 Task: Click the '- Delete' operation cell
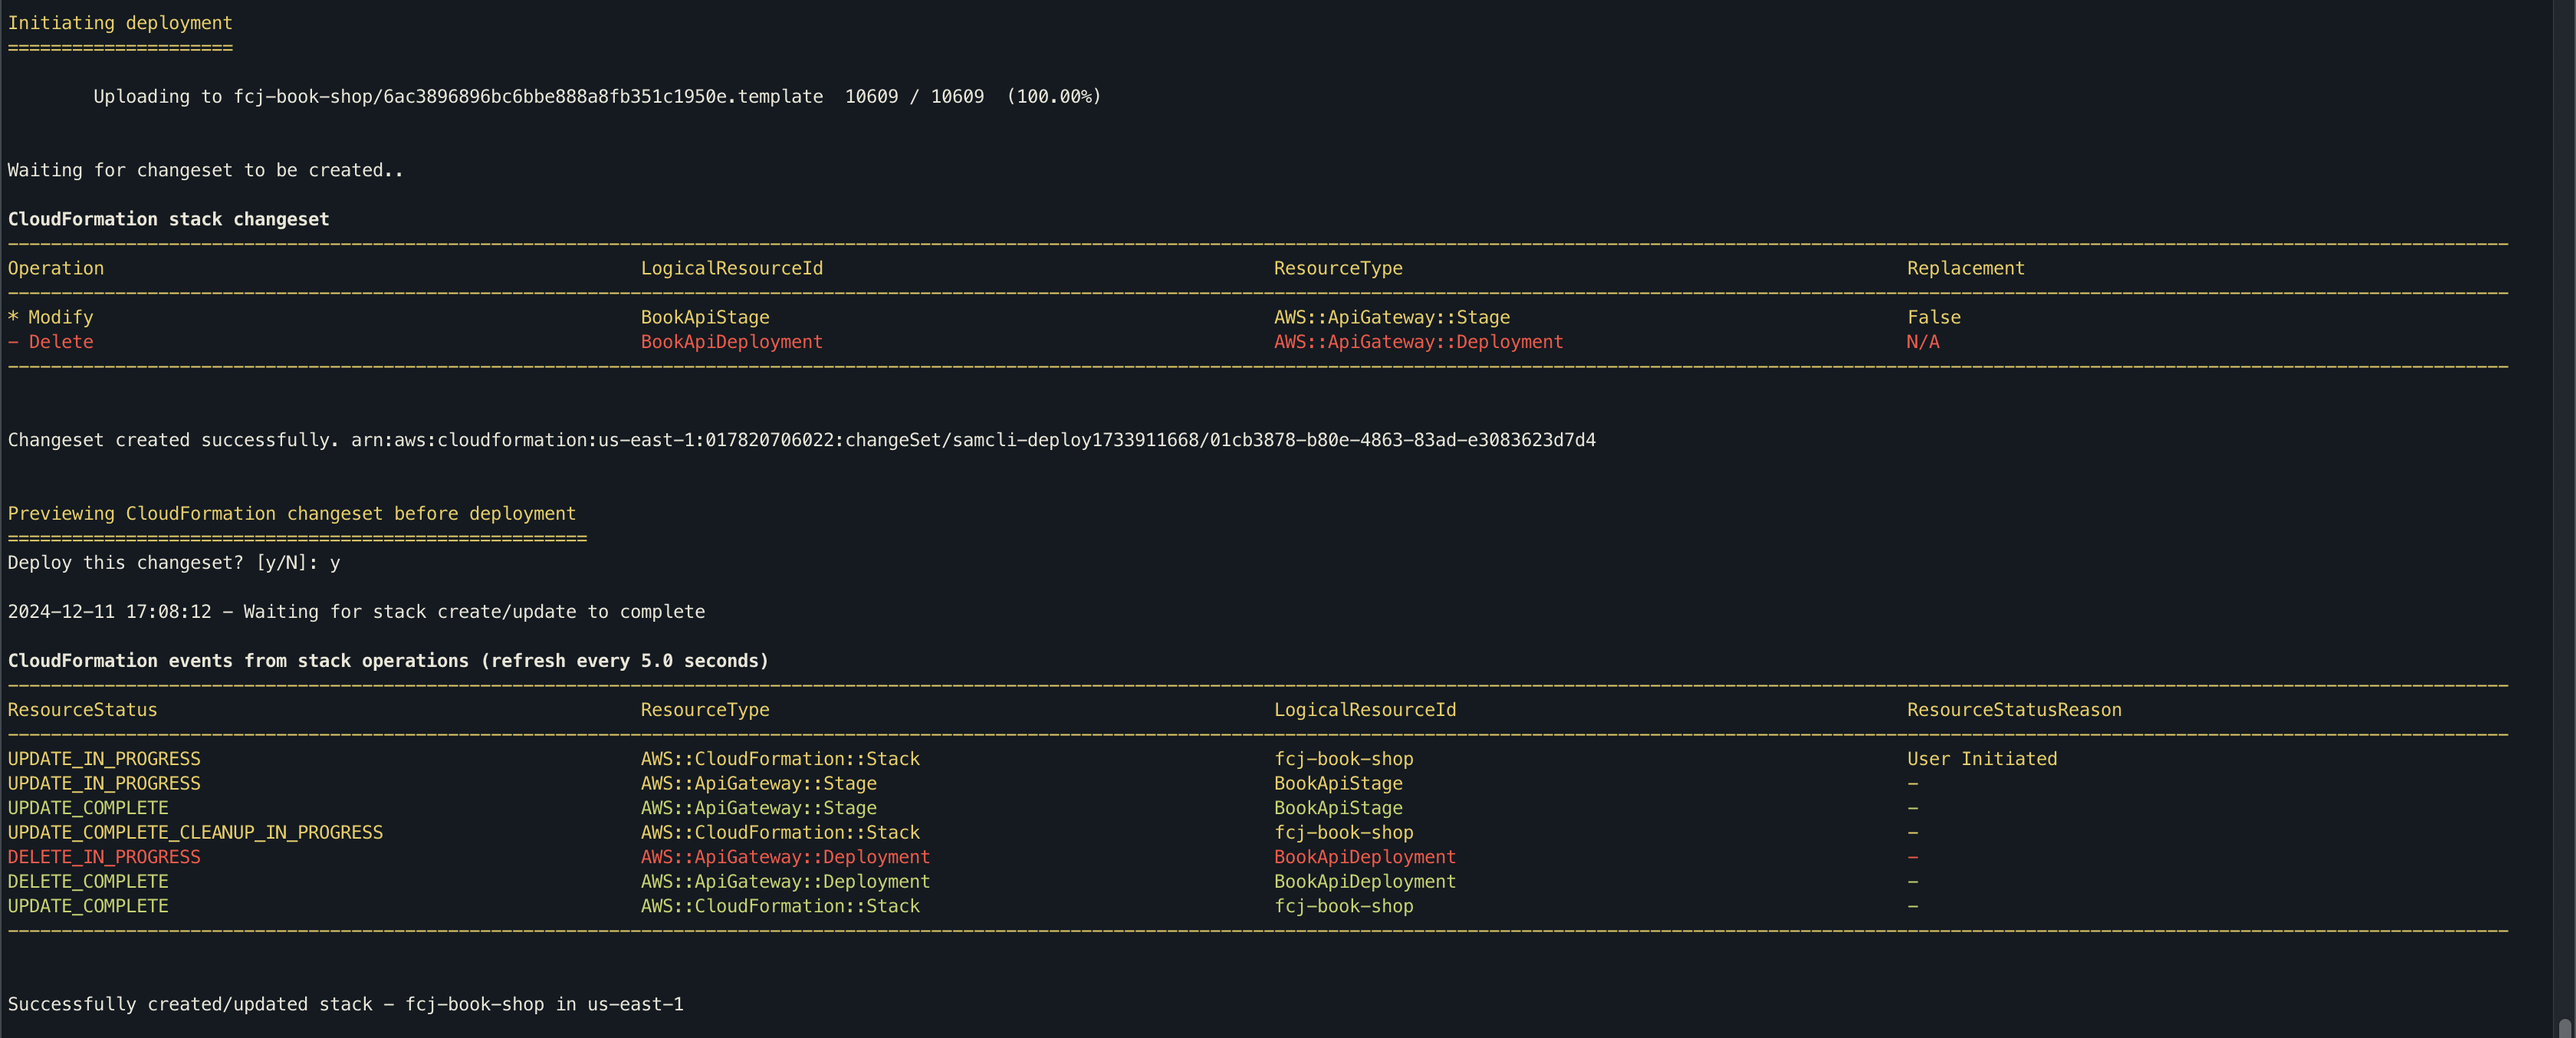pos(50,342)
